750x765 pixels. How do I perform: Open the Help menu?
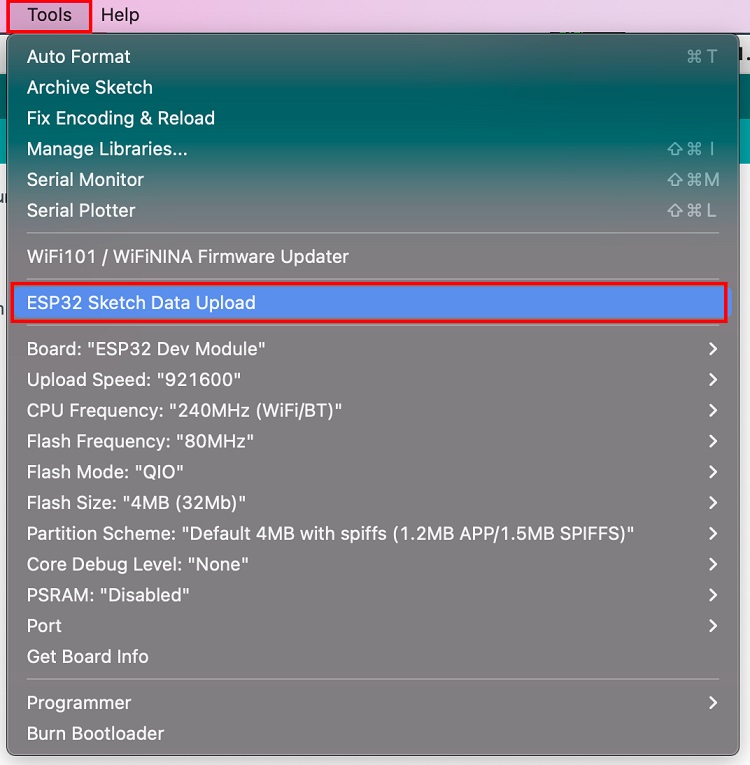point(120,15)
